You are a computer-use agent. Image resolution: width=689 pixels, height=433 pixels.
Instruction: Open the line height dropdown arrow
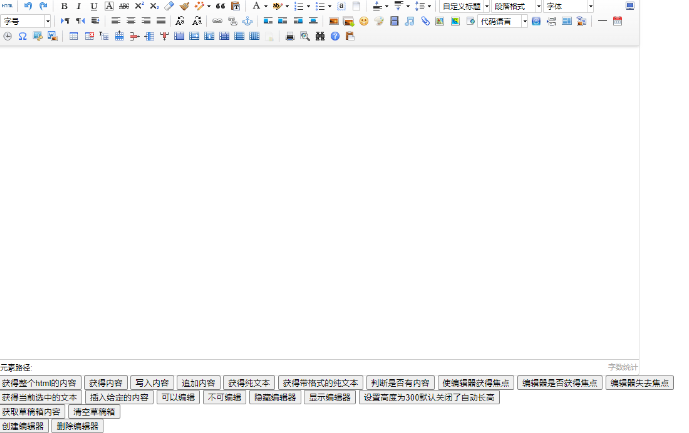pos(429,6)
